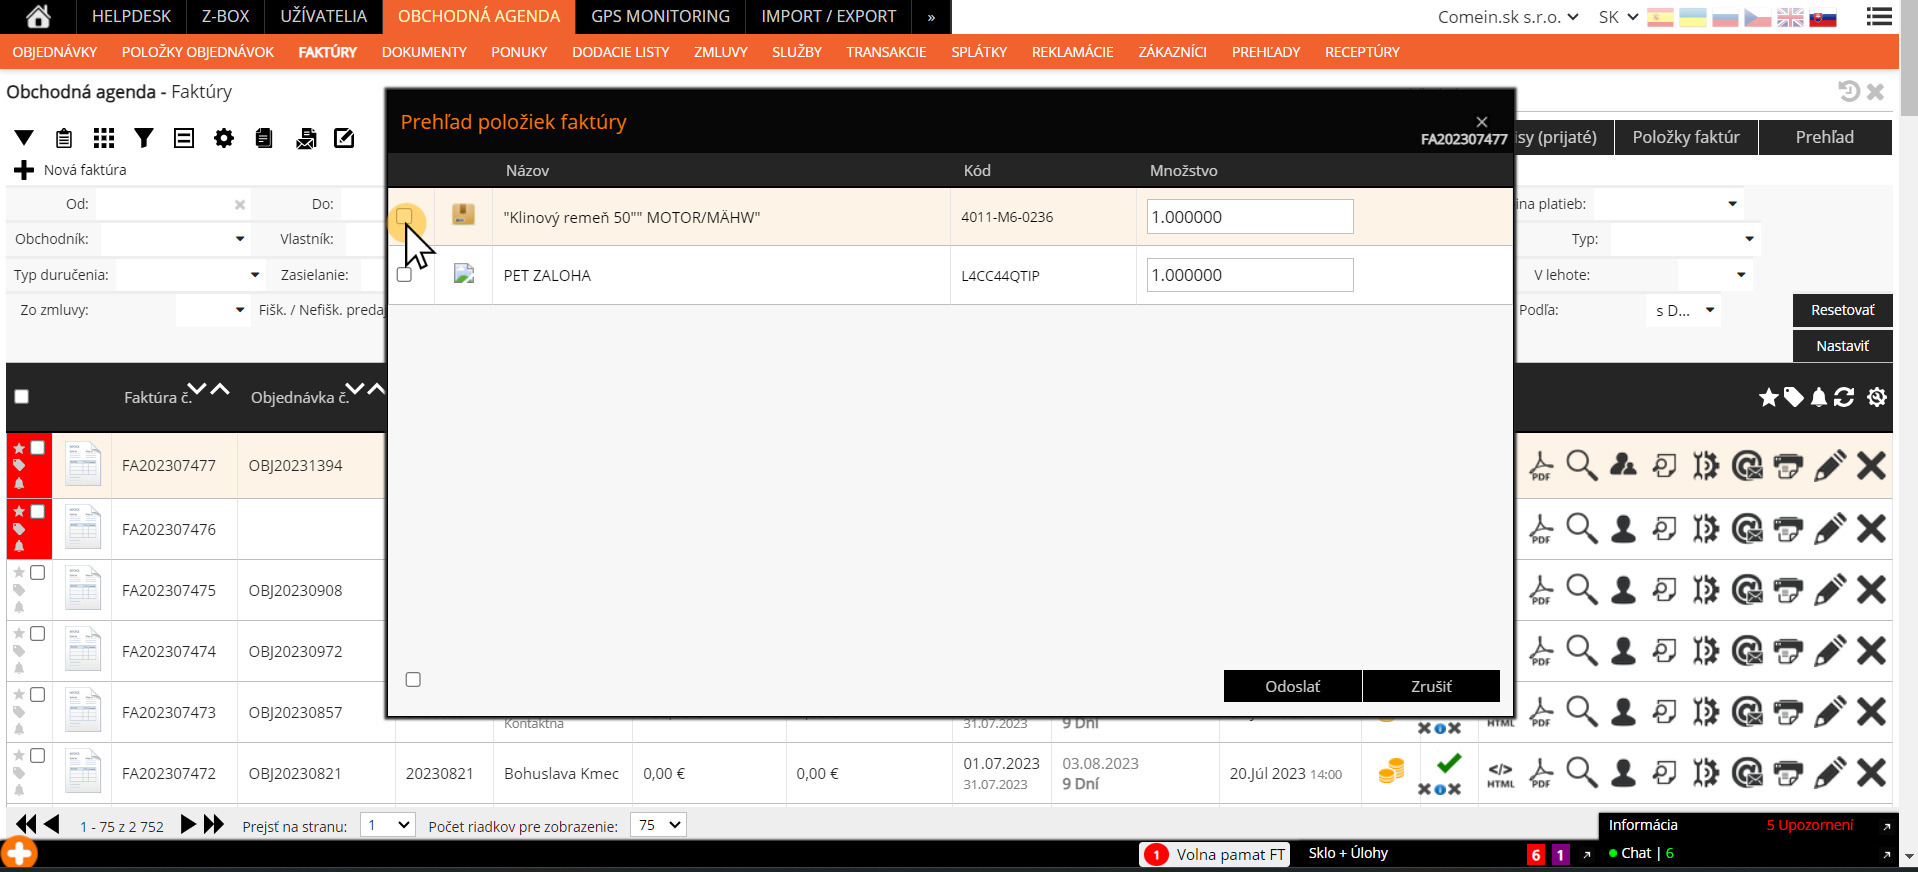Click quantity field for PET ZALOHA
This screenshot has height=872, width=1918.
tap(1250, 275)
